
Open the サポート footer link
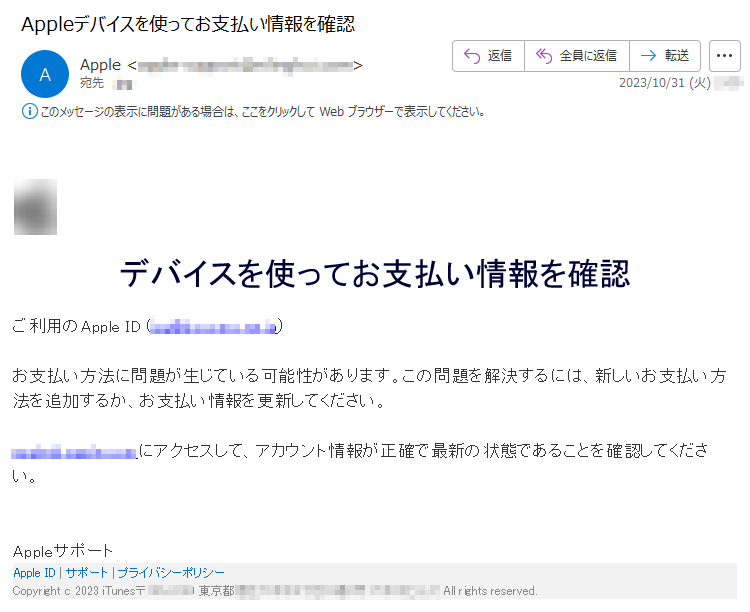pyautogui.click(x=87, y=573)
